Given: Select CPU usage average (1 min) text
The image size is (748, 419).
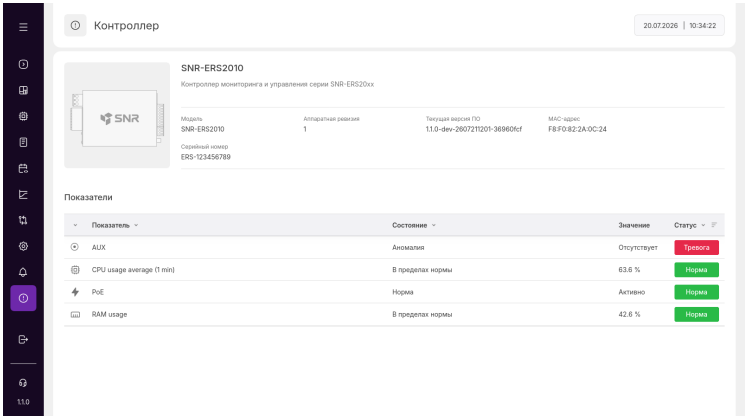Looking at the screenshot, I should click(x=133, y=270).
